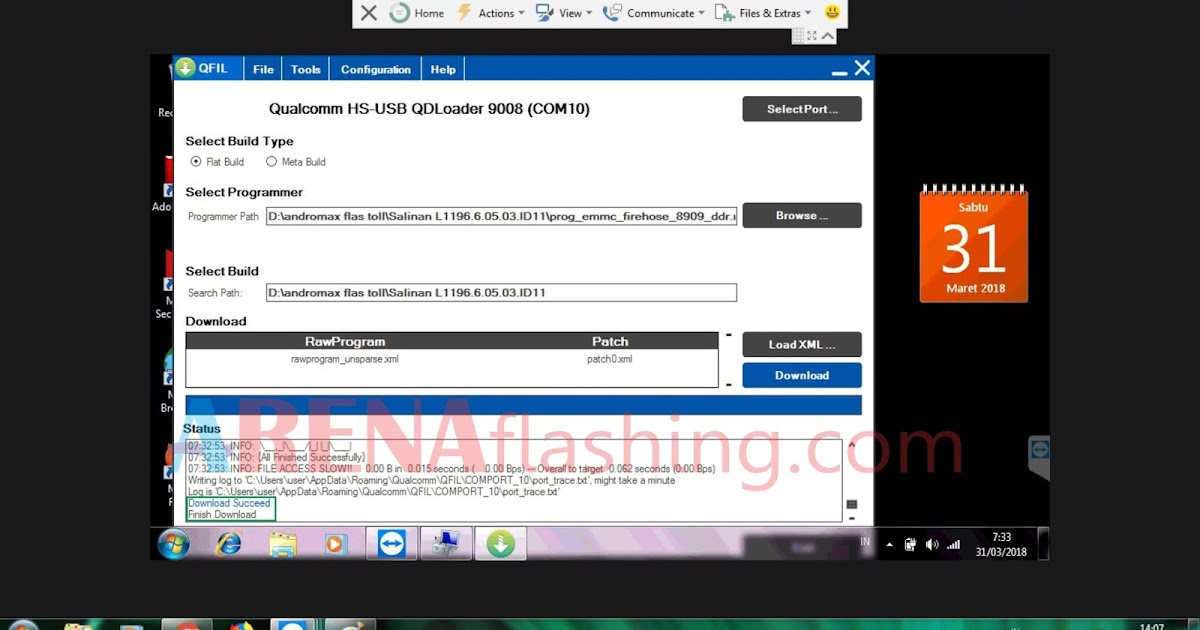The image size is (1200, 630).
Task: Click the blue download progress bar
Action: click(523, 405)
